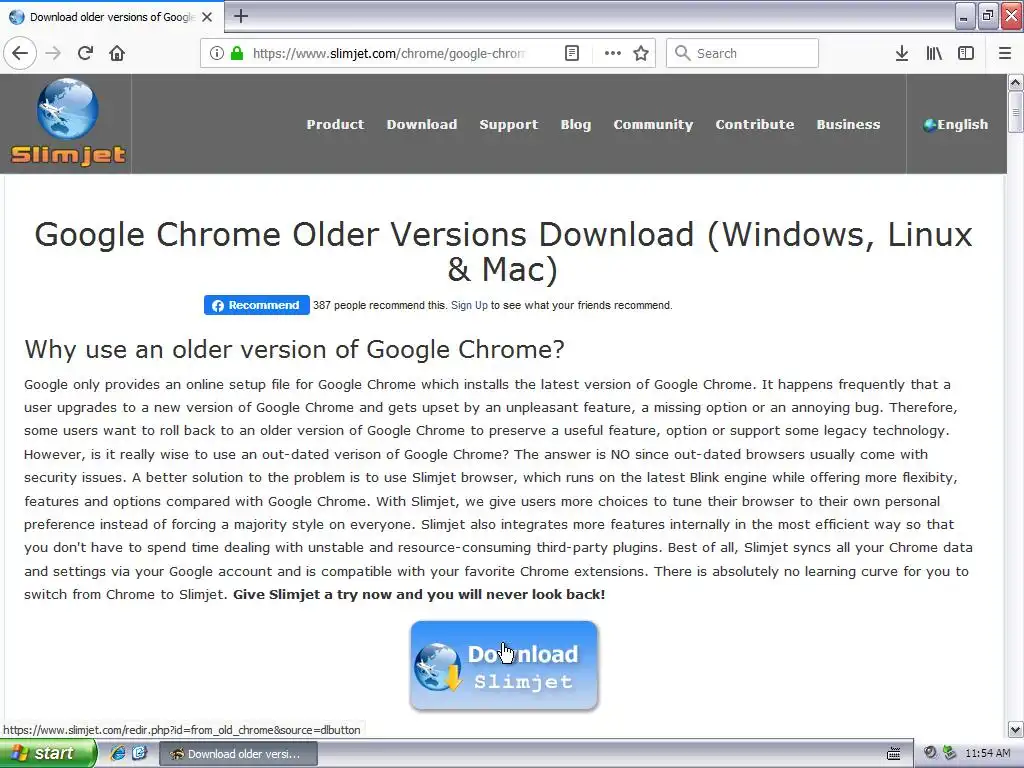This screenshot has width=1024, height=768.
Task: Open the Contribute menu
Action: point(754,124)
